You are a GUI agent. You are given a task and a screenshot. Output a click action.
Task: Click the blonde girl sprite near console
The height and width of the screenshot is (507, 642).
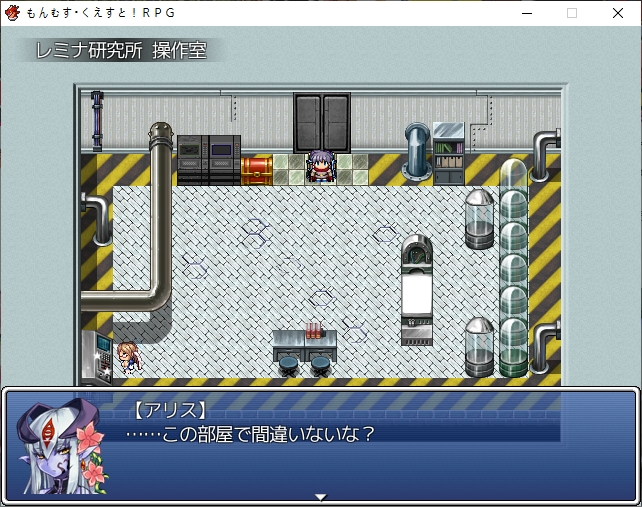[x=129, y=358]
